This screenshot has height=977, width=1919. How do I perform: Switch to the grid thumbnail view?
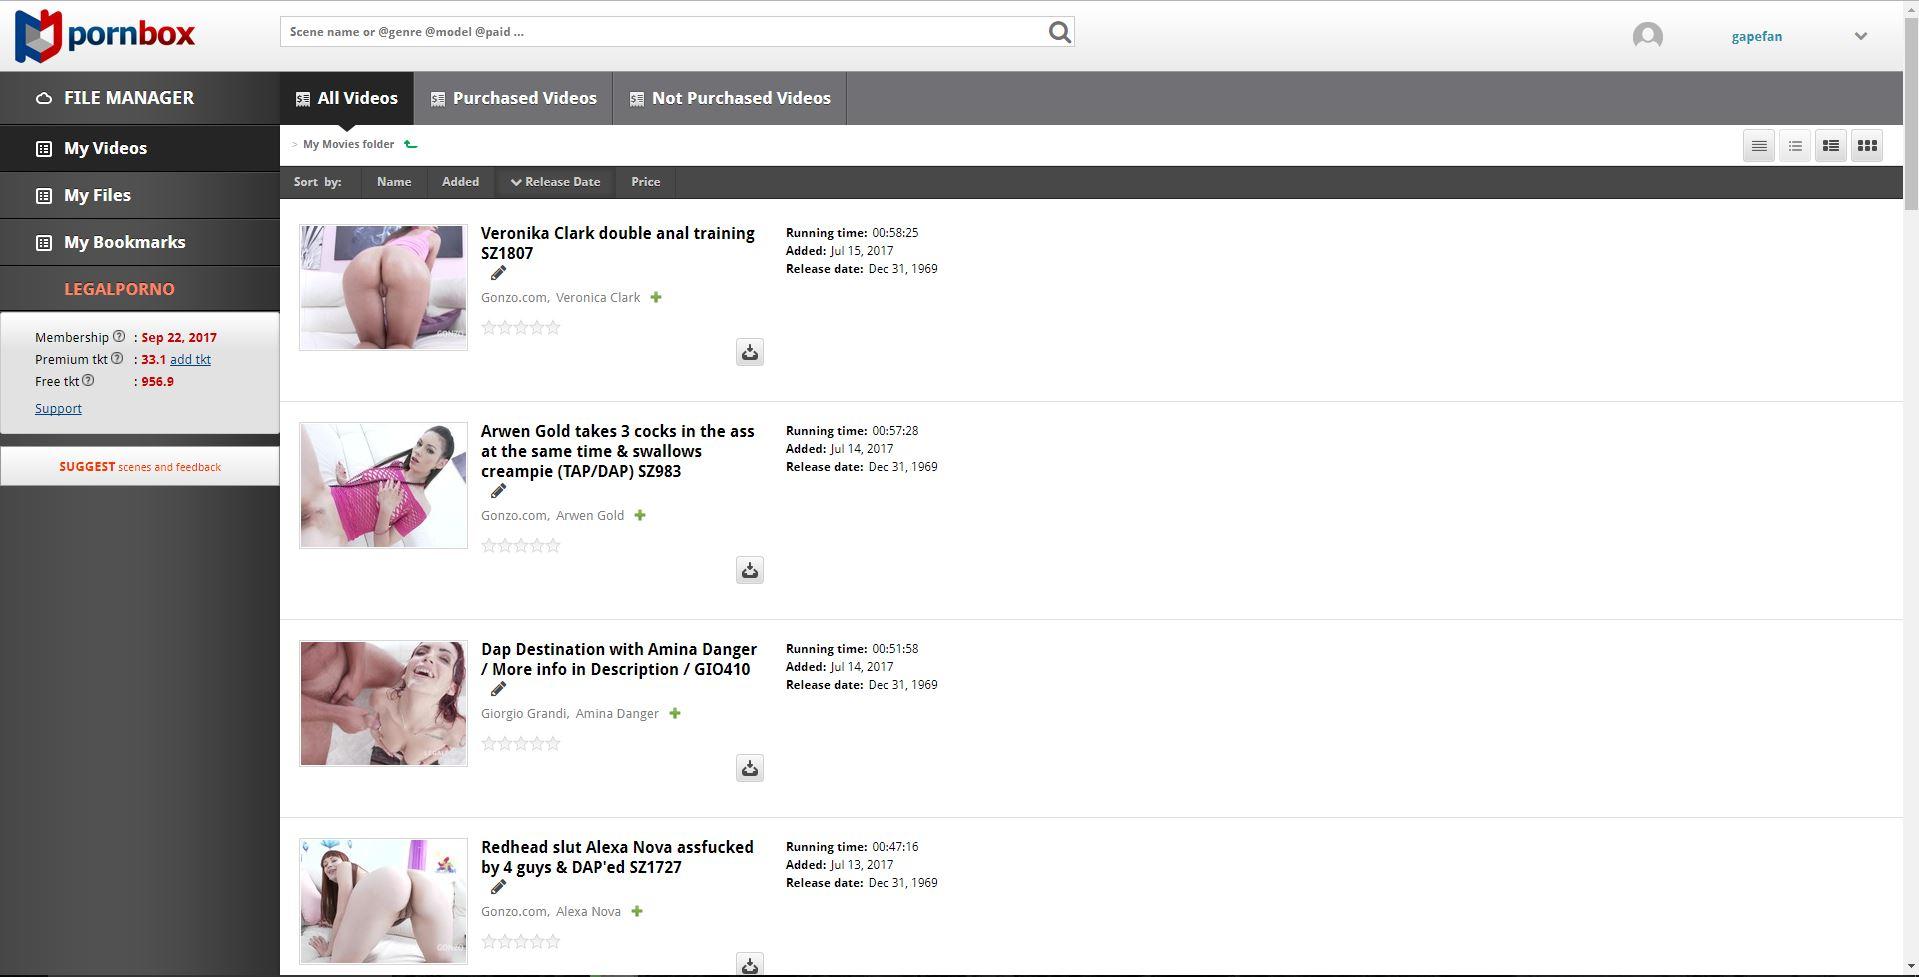click(1866, 146)
